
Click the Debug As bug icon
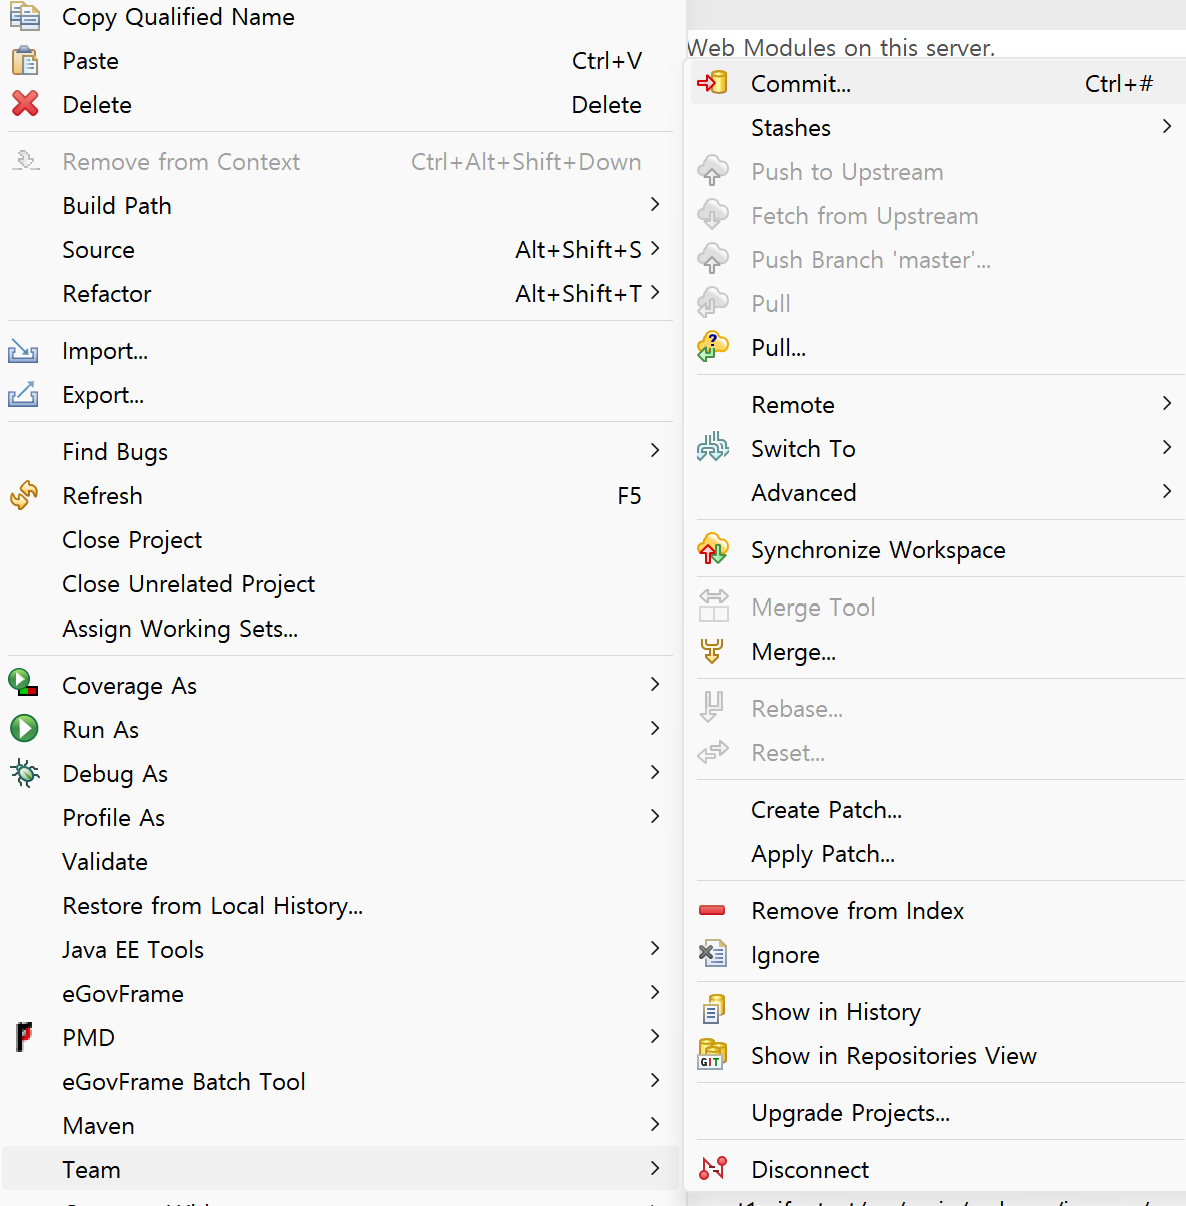(x=24, y=773)
